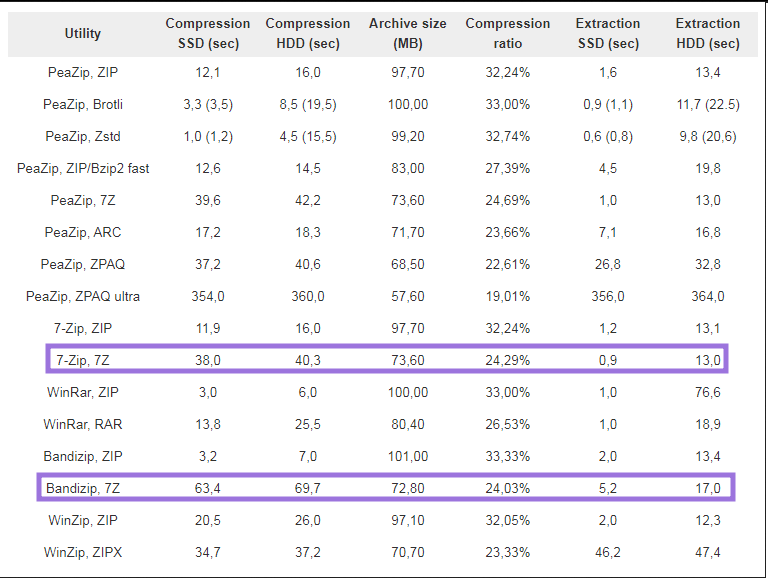Click the highlighted "7-Zip, 7Z" row label
768x578 pixels.
coord(83,360)
